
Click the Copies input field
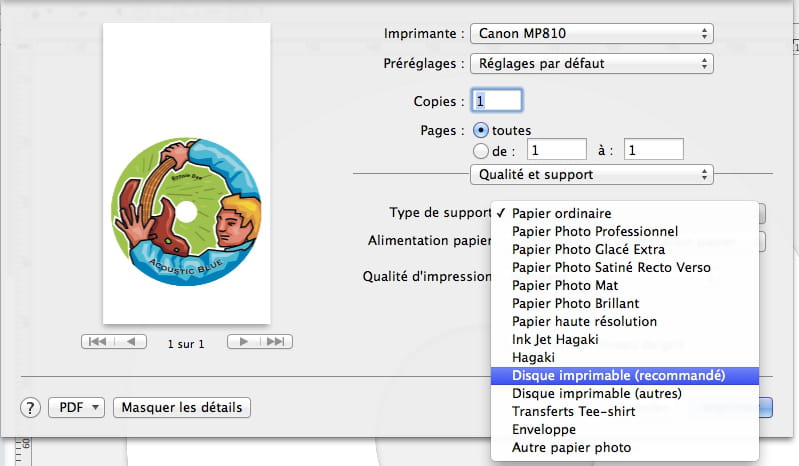click(497, 100)
